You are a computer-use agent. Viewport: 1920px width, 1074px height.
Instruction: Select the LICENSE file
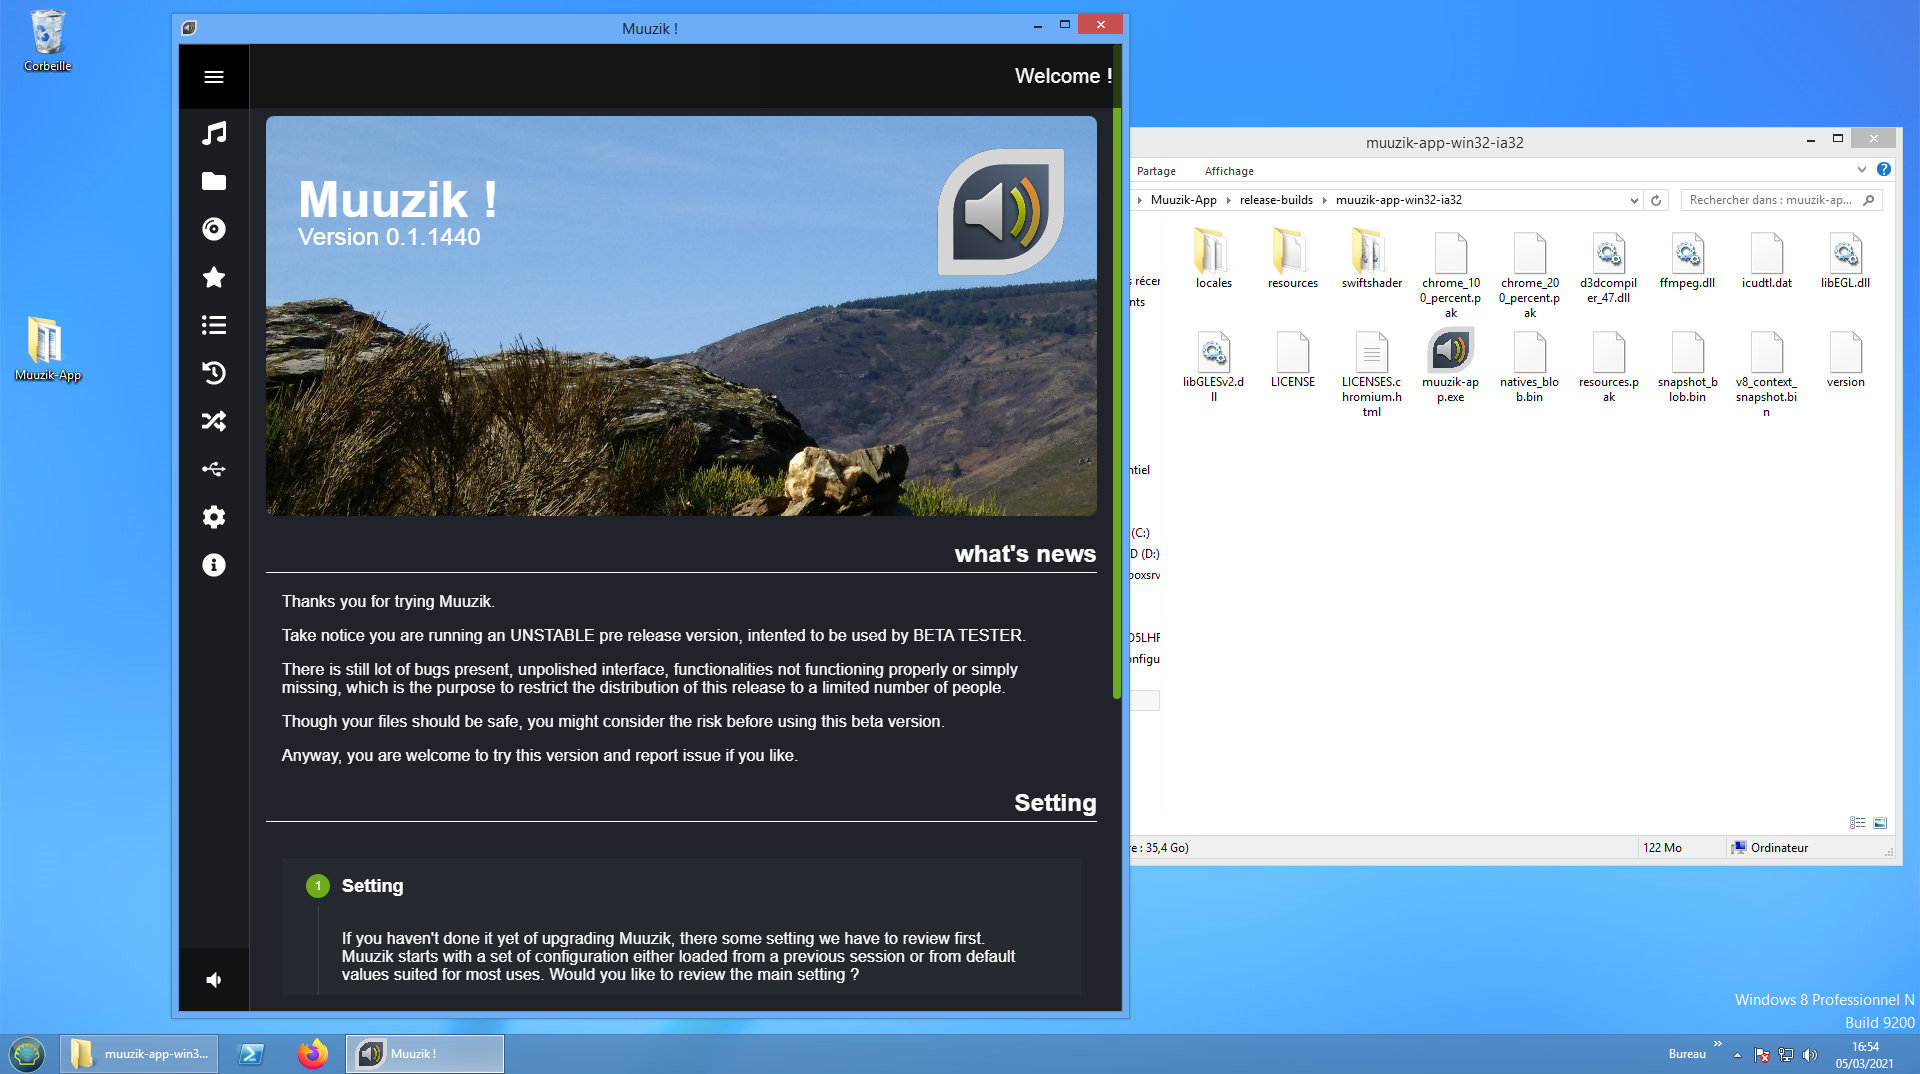(x=1292, y=359)
